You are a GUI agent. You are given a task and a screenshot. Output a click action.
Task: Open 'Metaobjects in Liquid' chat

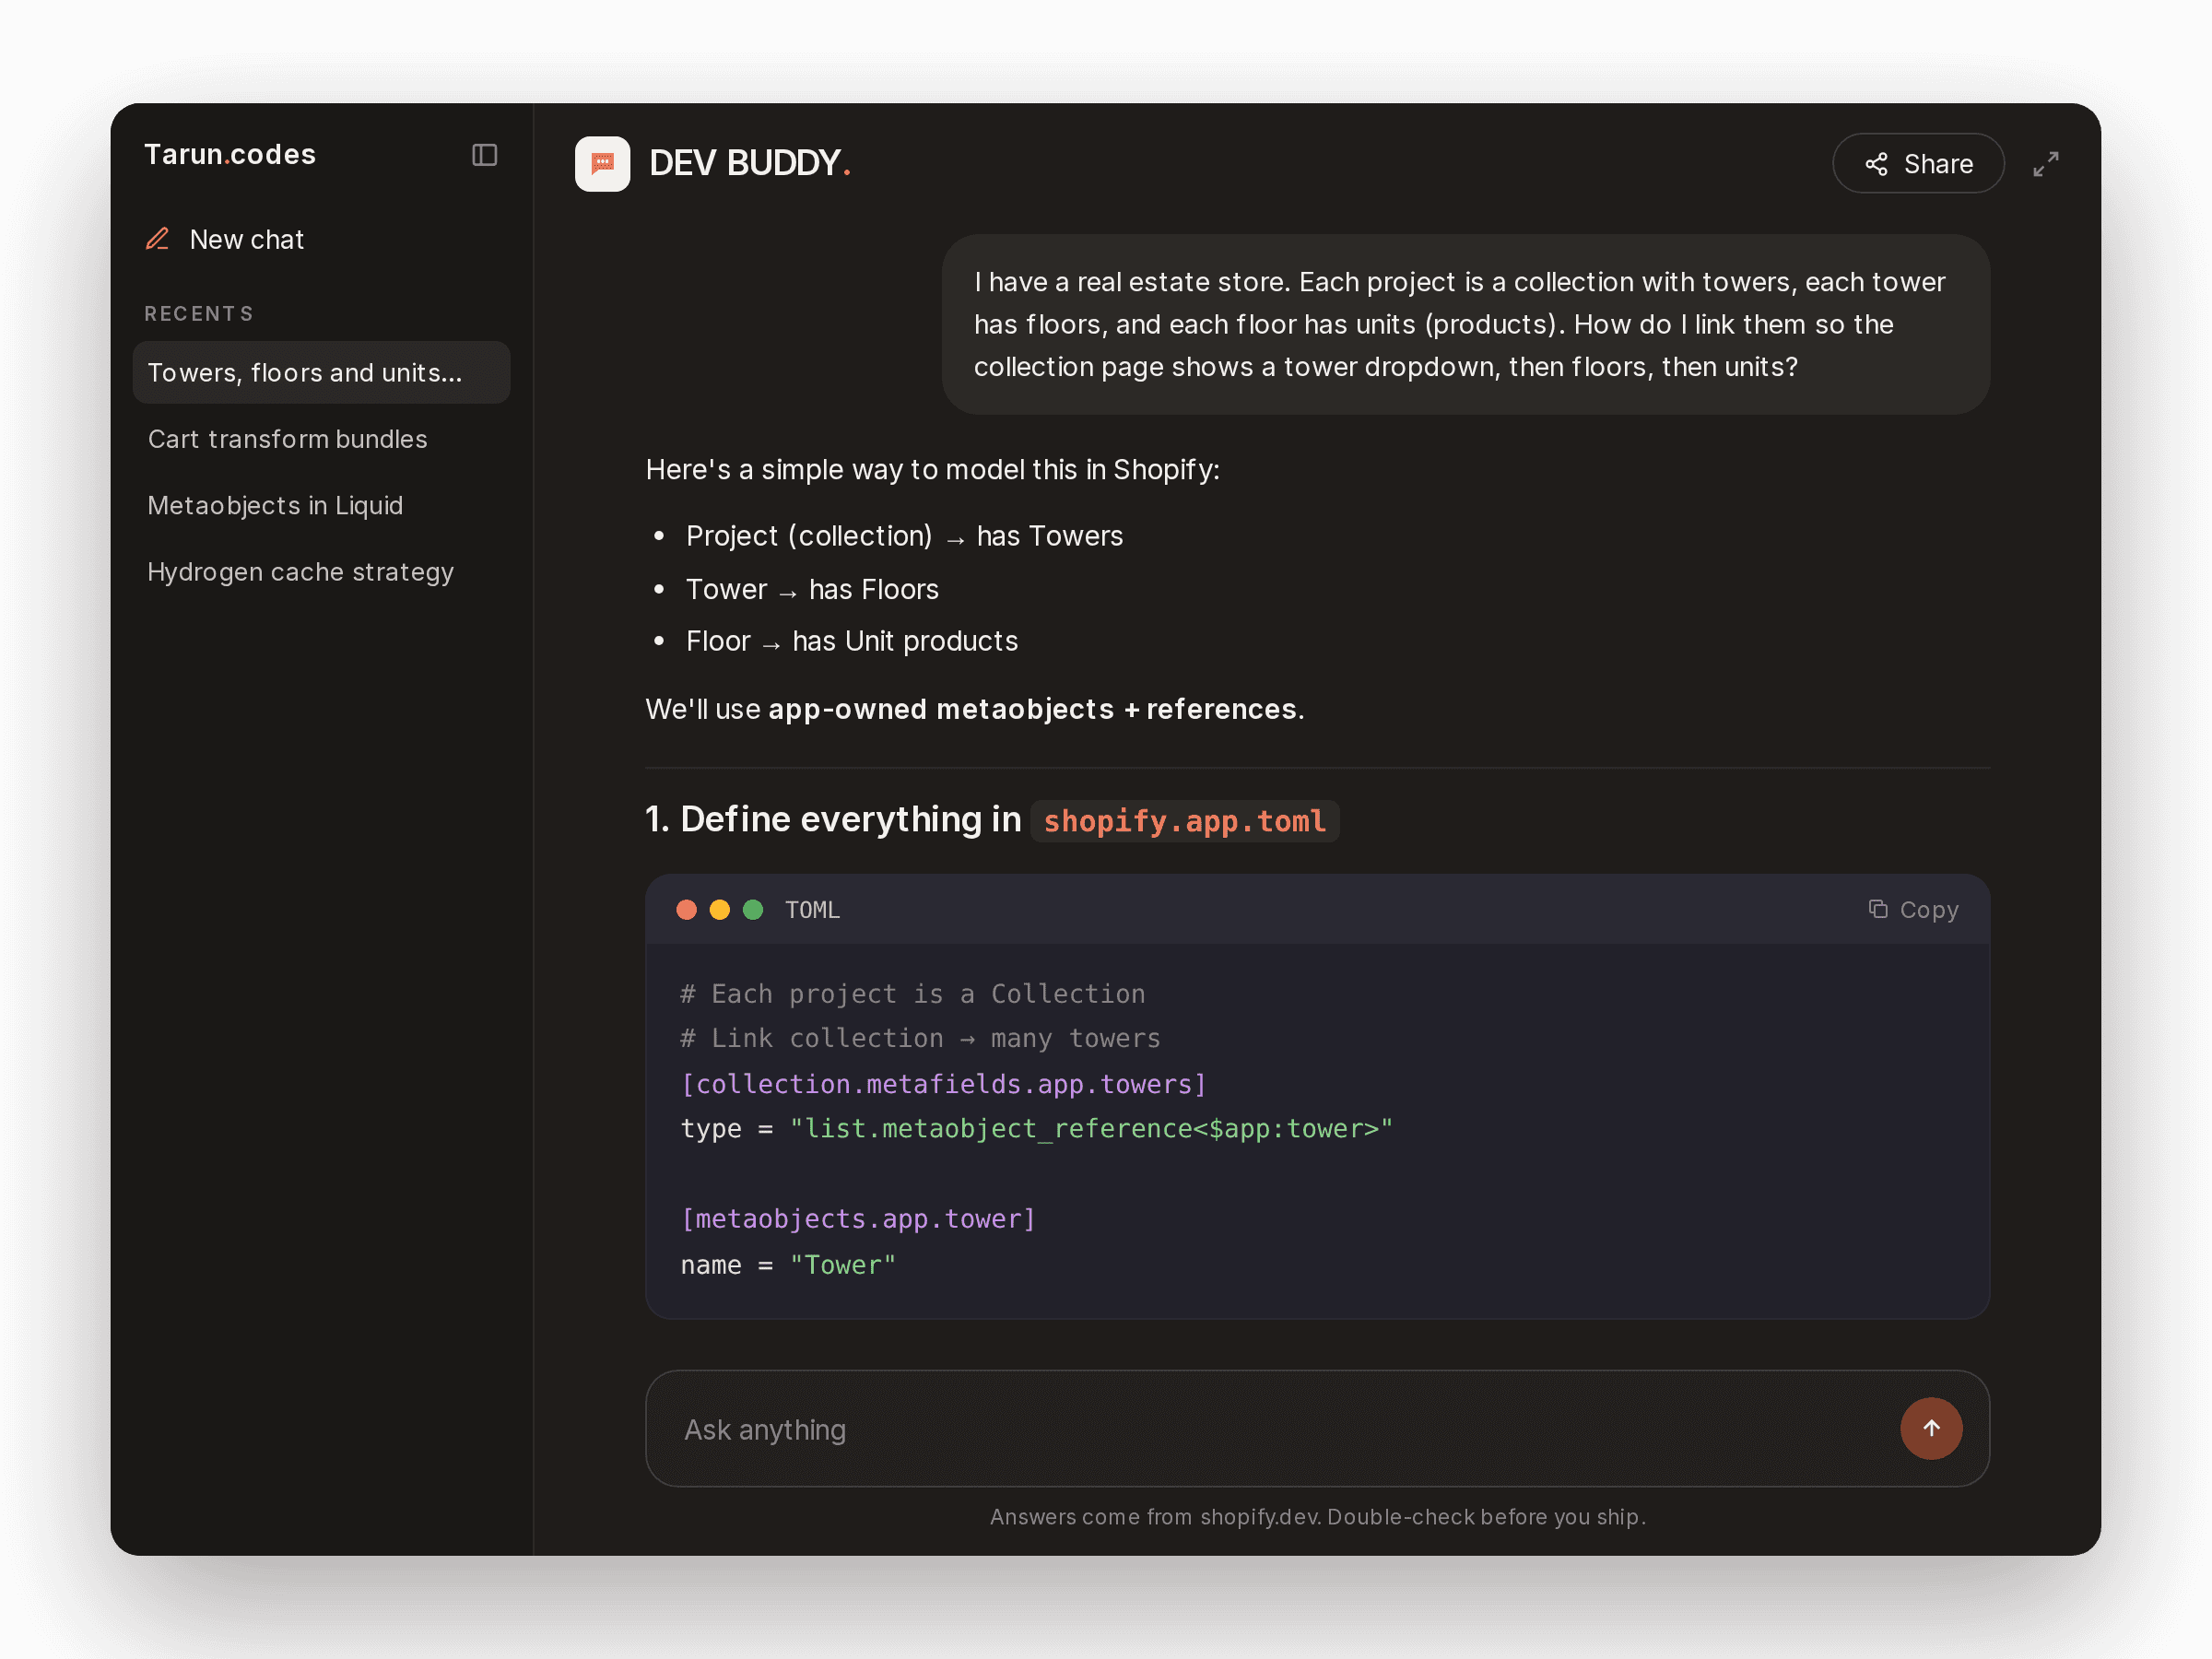321,505
